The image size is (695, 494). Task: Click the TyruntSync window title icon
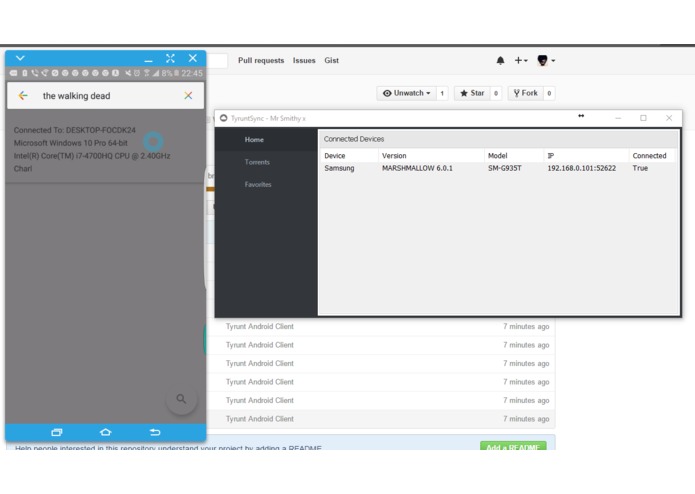point(224,118)
